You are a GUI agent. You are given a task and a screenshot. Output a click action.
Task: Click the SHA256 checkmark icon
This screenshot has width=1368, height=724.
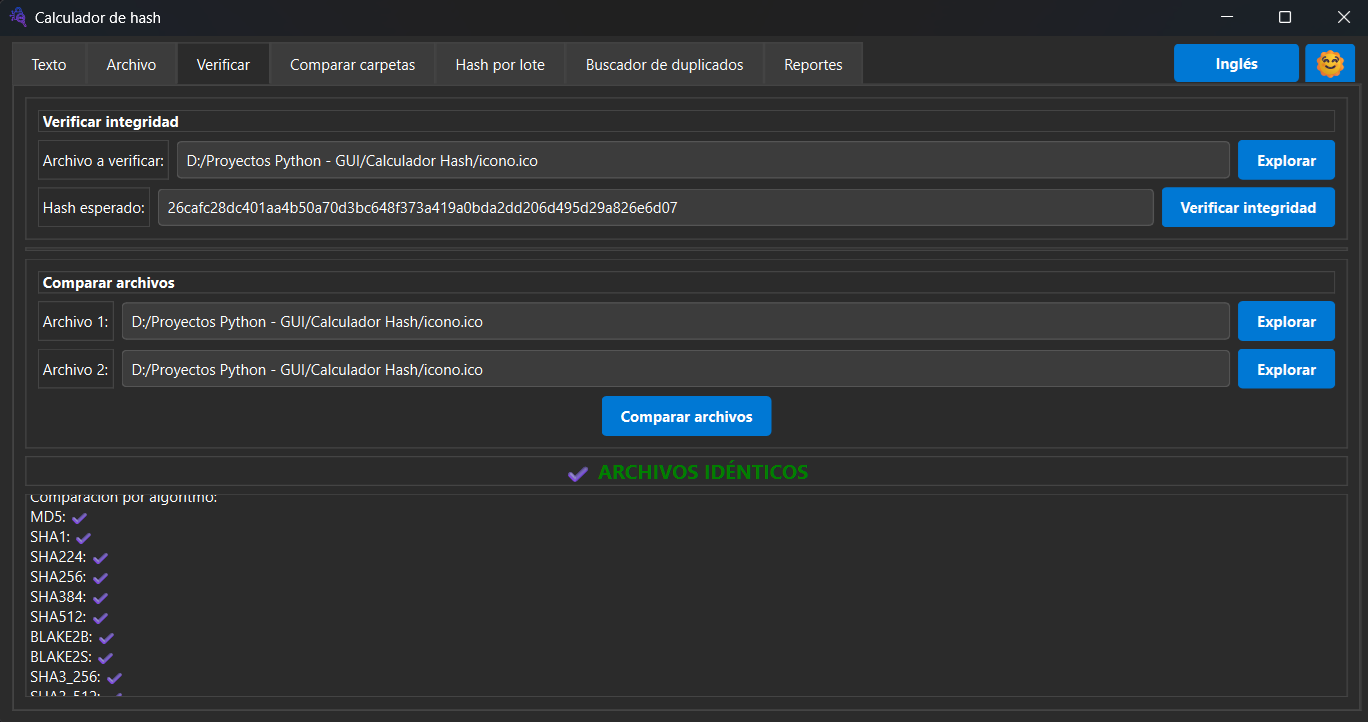pyautogui.click(x=100, y=578)
